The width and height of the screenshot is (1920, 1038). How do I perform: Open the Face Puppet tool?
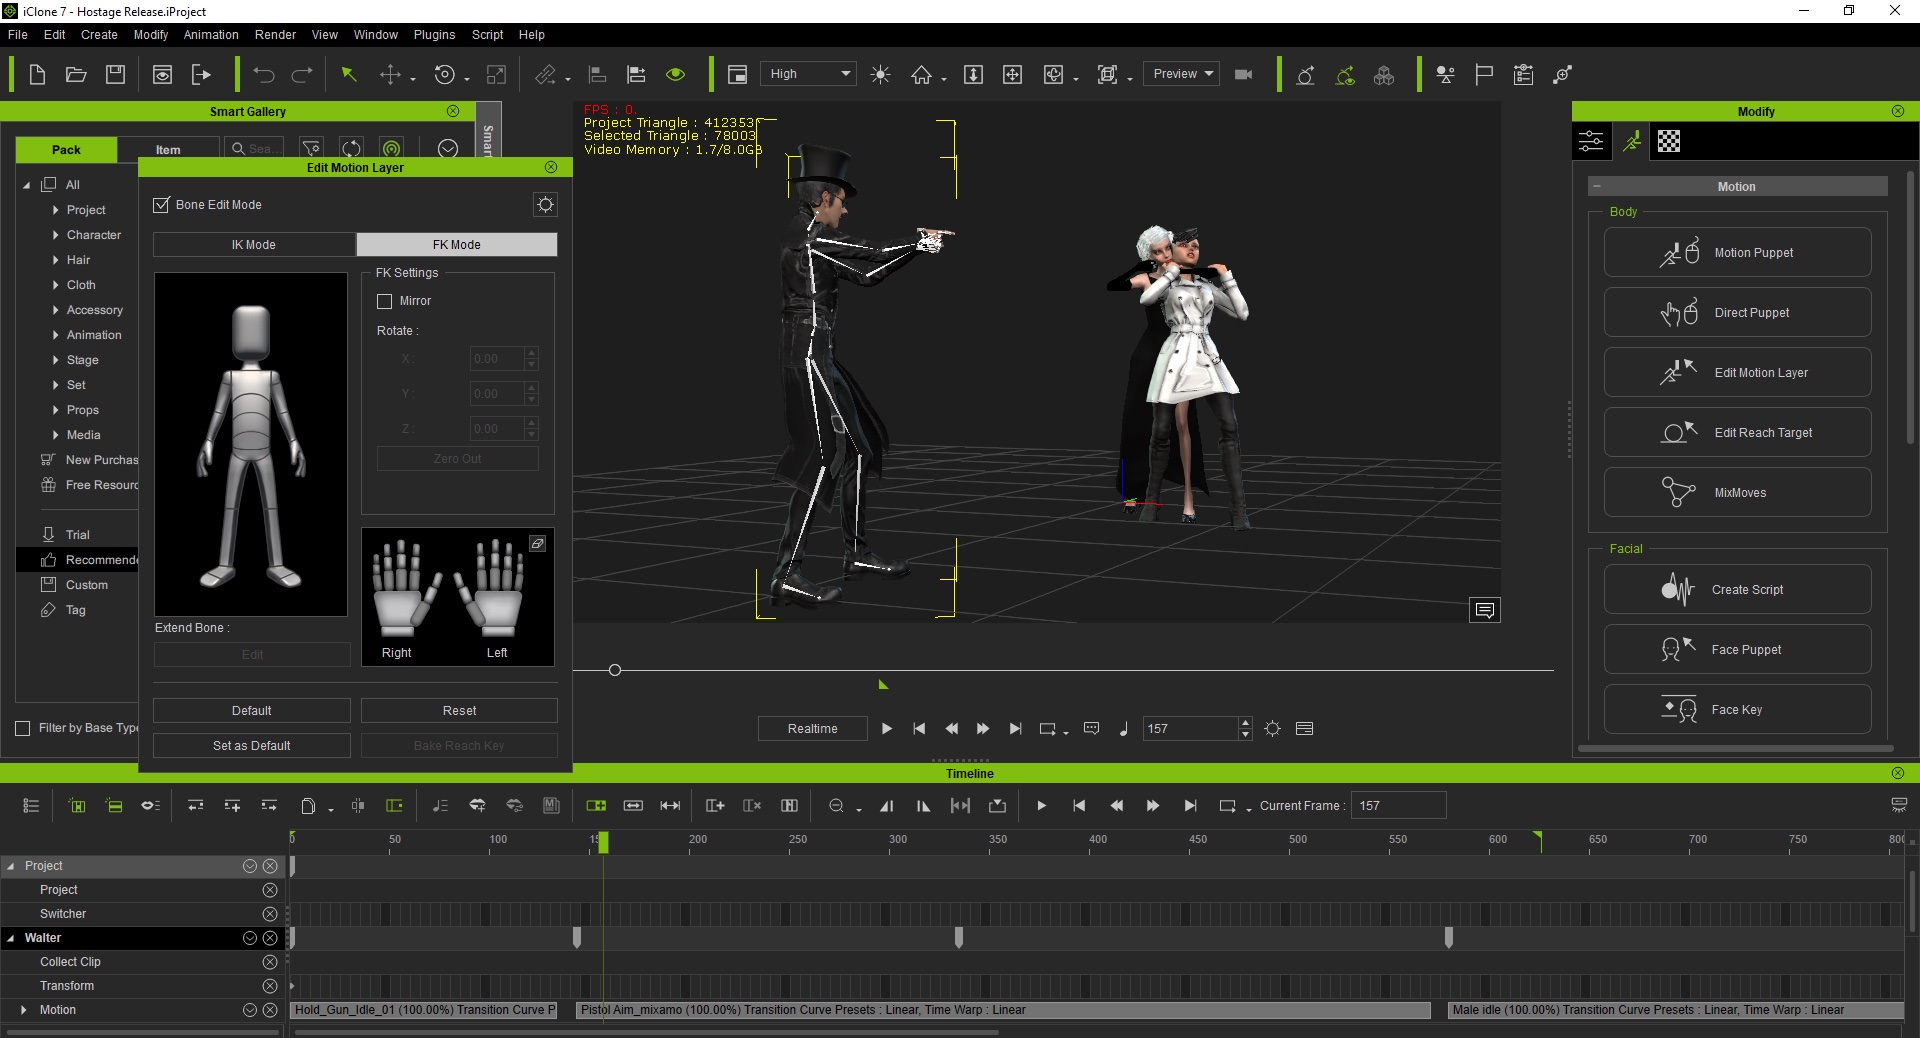click(x=1737, y=650)
